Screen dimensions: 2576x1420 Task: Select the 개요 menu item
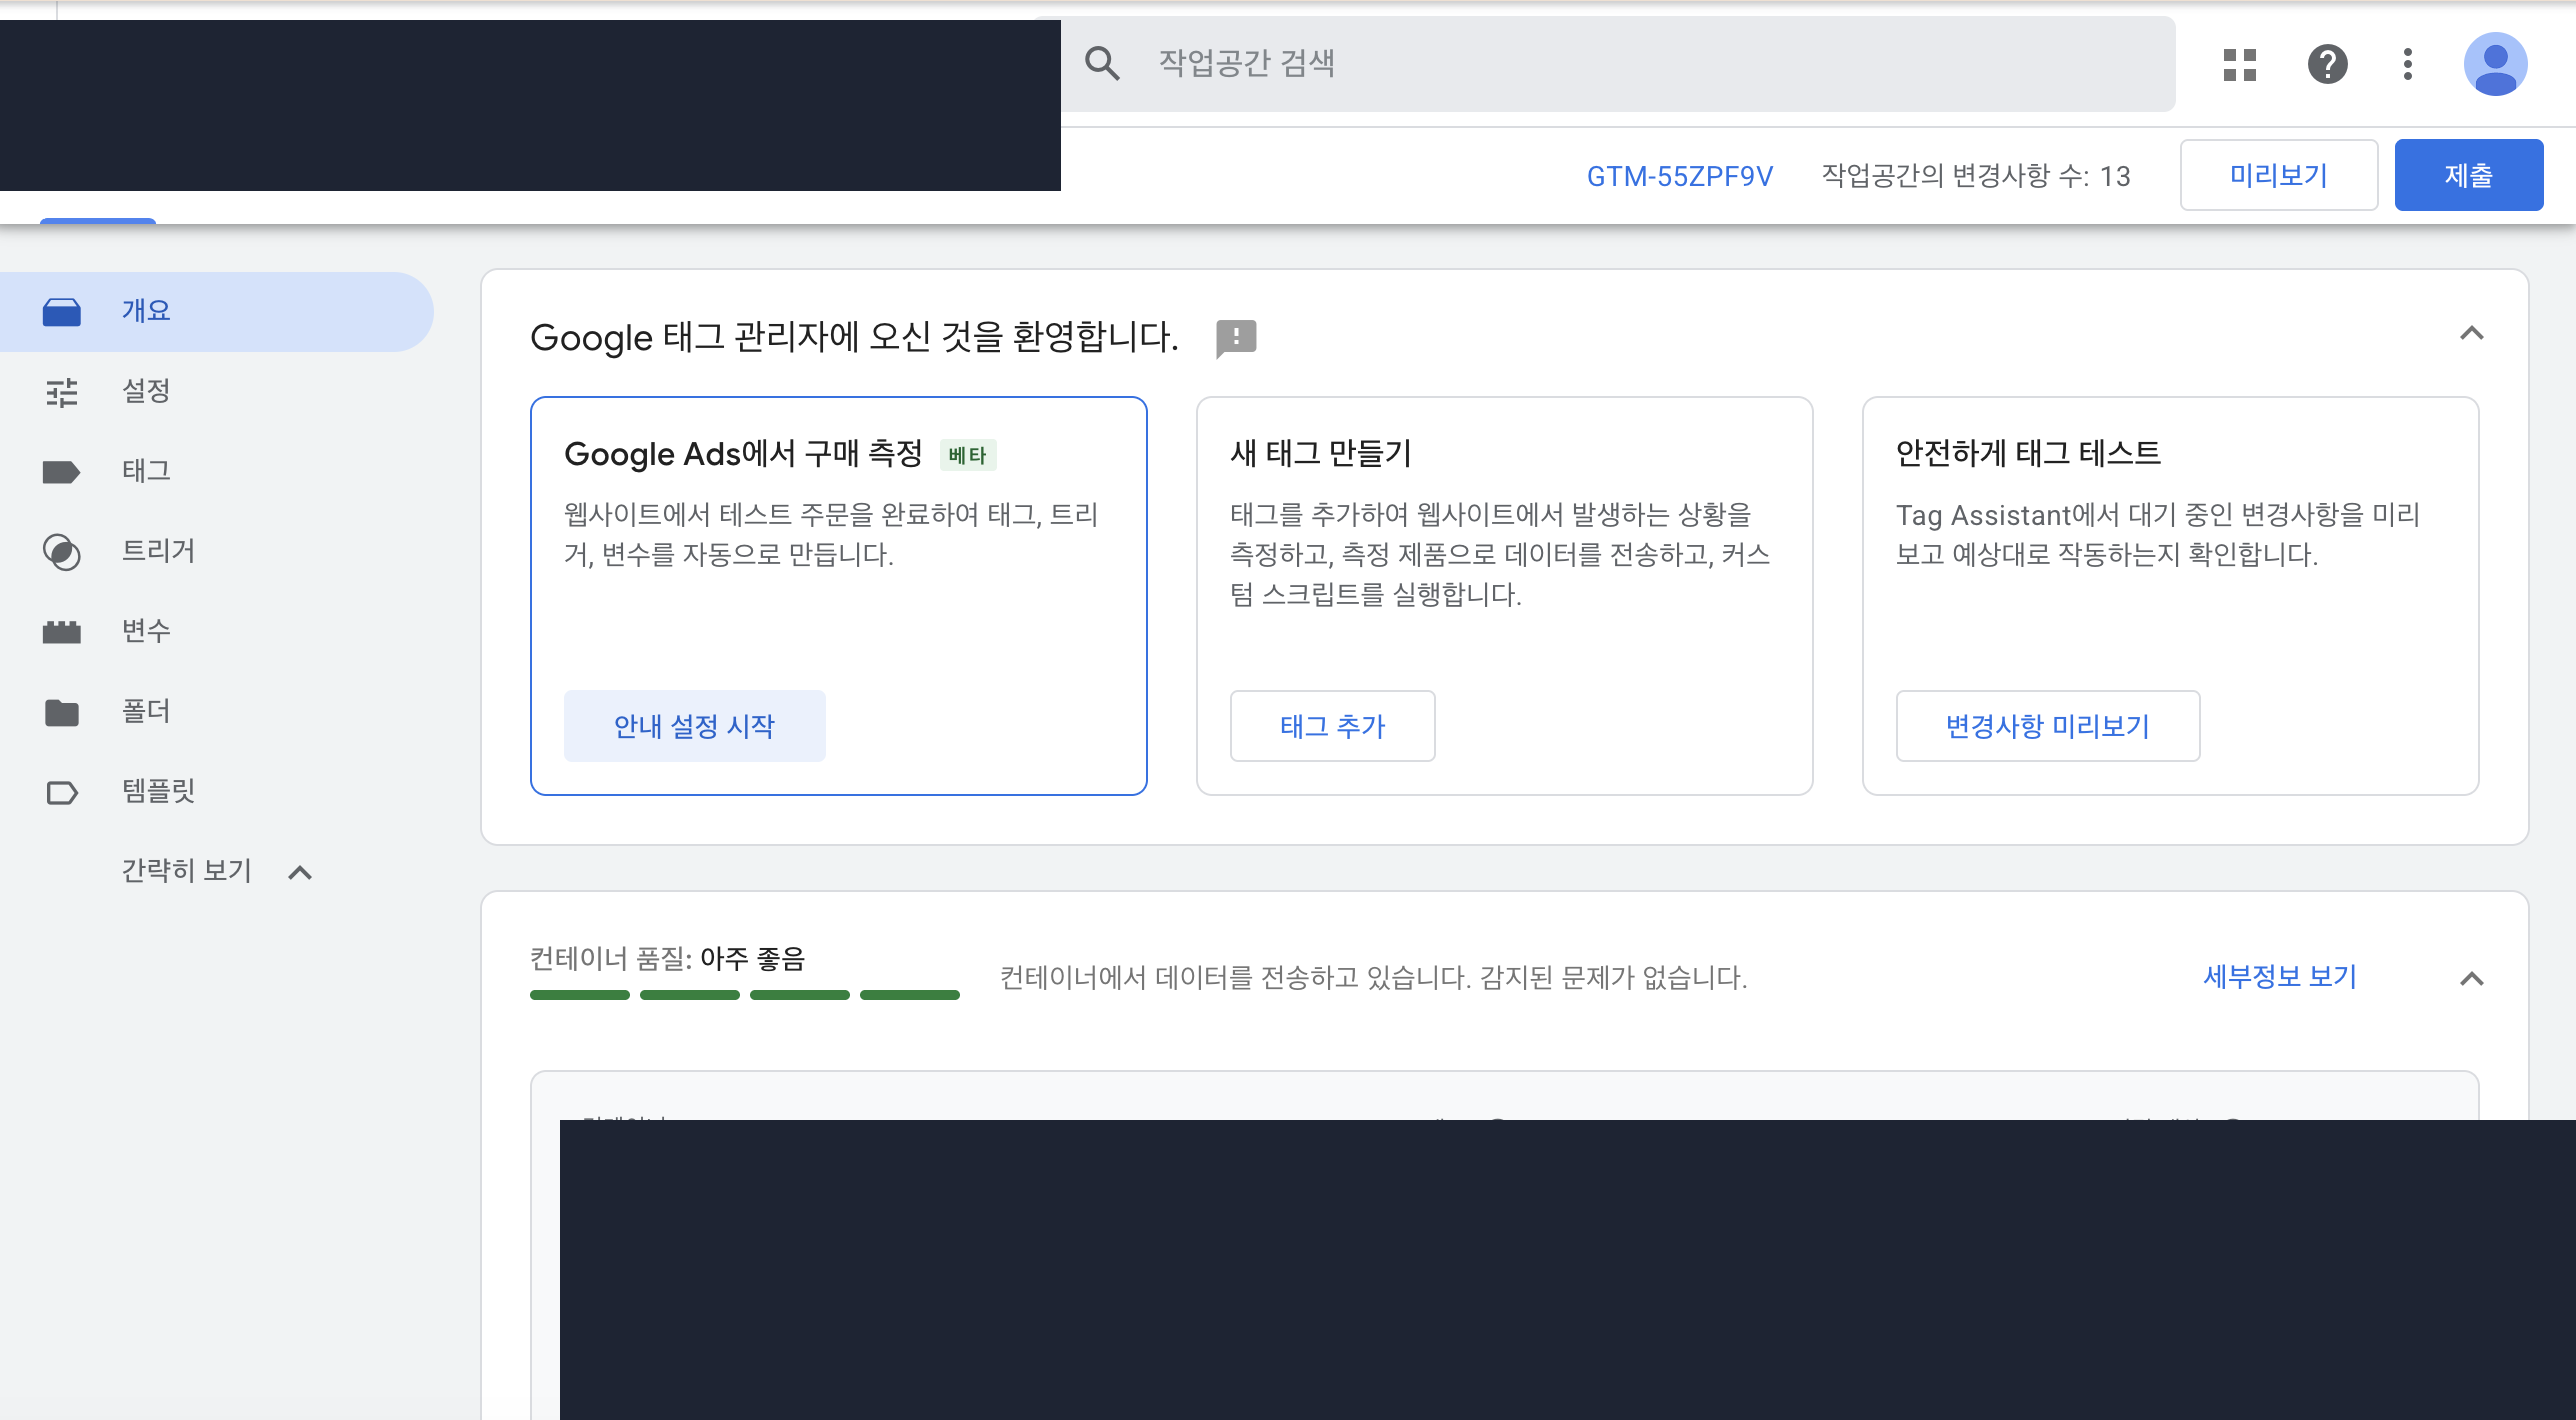(x=217, y=311)
